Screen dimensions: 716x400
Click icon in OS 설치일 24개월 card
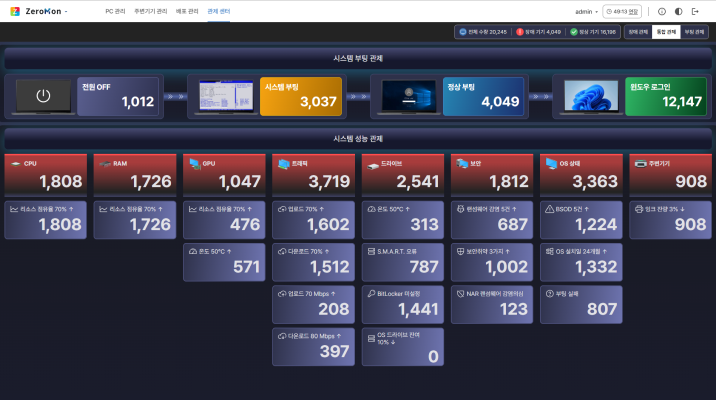click(550, 251)
